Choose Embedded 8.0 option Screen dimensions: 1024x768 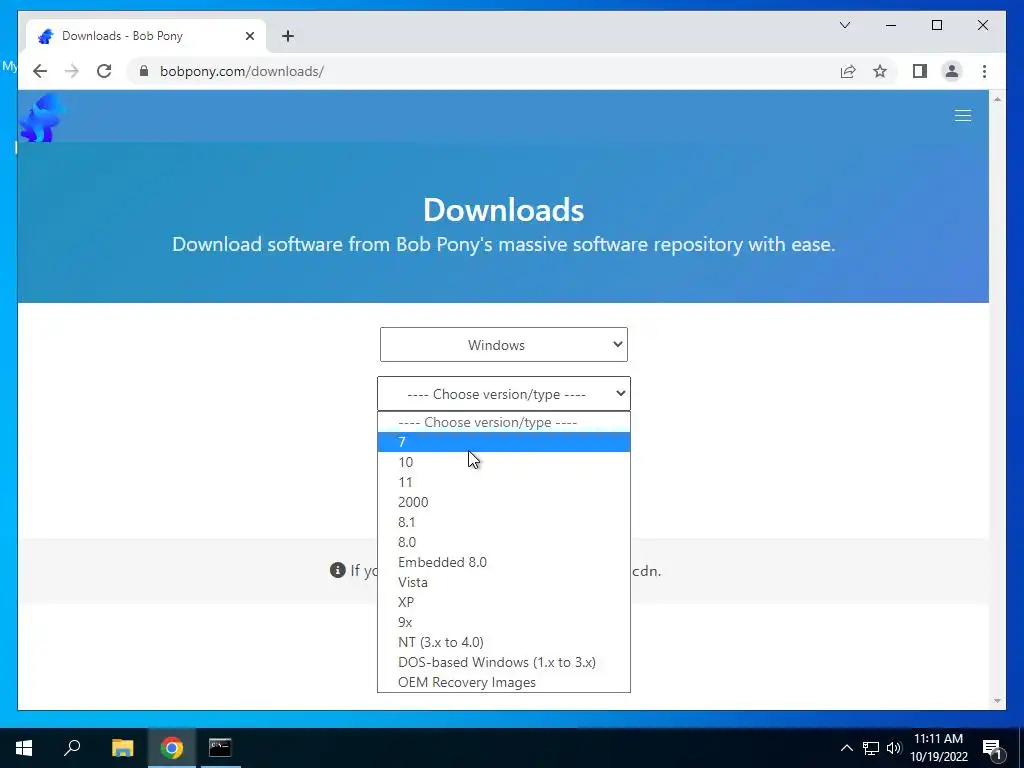pyautogui.click(x=504, y=562)
